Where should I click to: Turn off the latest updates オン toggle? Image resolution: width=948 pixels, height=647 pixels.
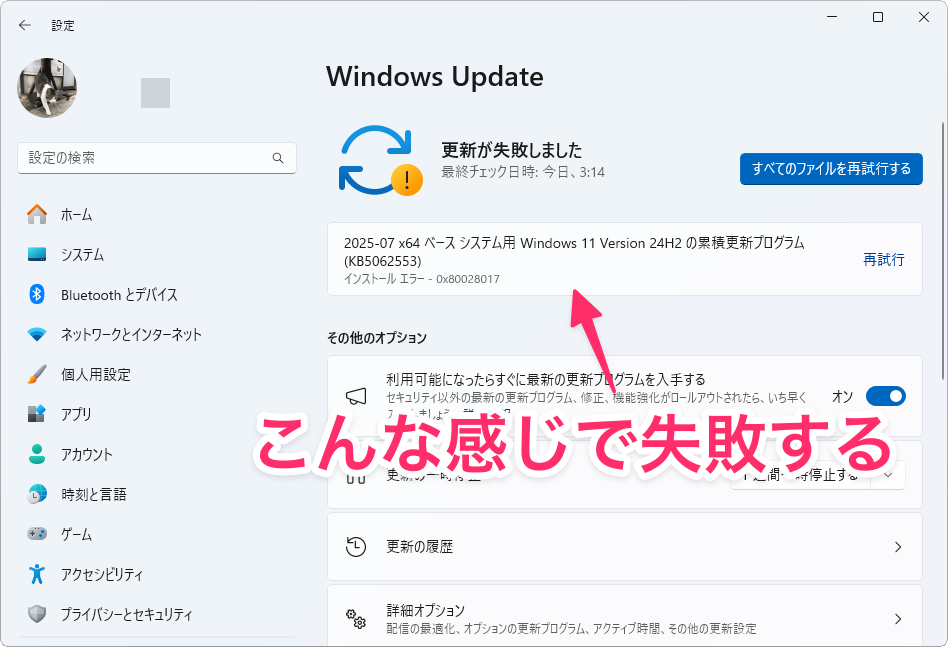[886, 396]
